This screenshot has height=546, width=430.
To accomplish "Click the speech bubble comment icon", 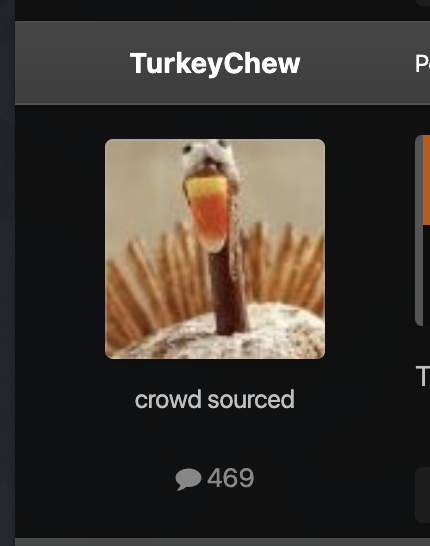I will 188,479.
